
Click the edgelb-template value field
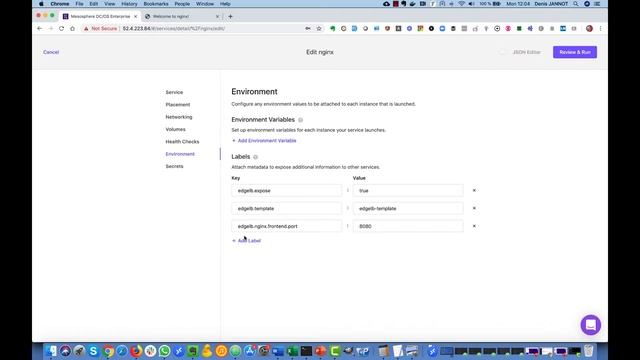[408, 208]
